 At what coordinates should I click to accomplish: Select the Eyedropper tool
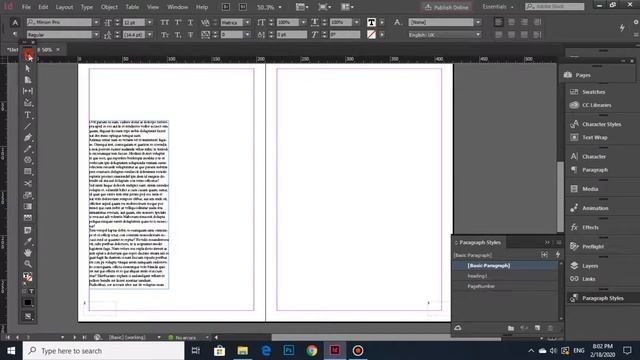point(27,242)
